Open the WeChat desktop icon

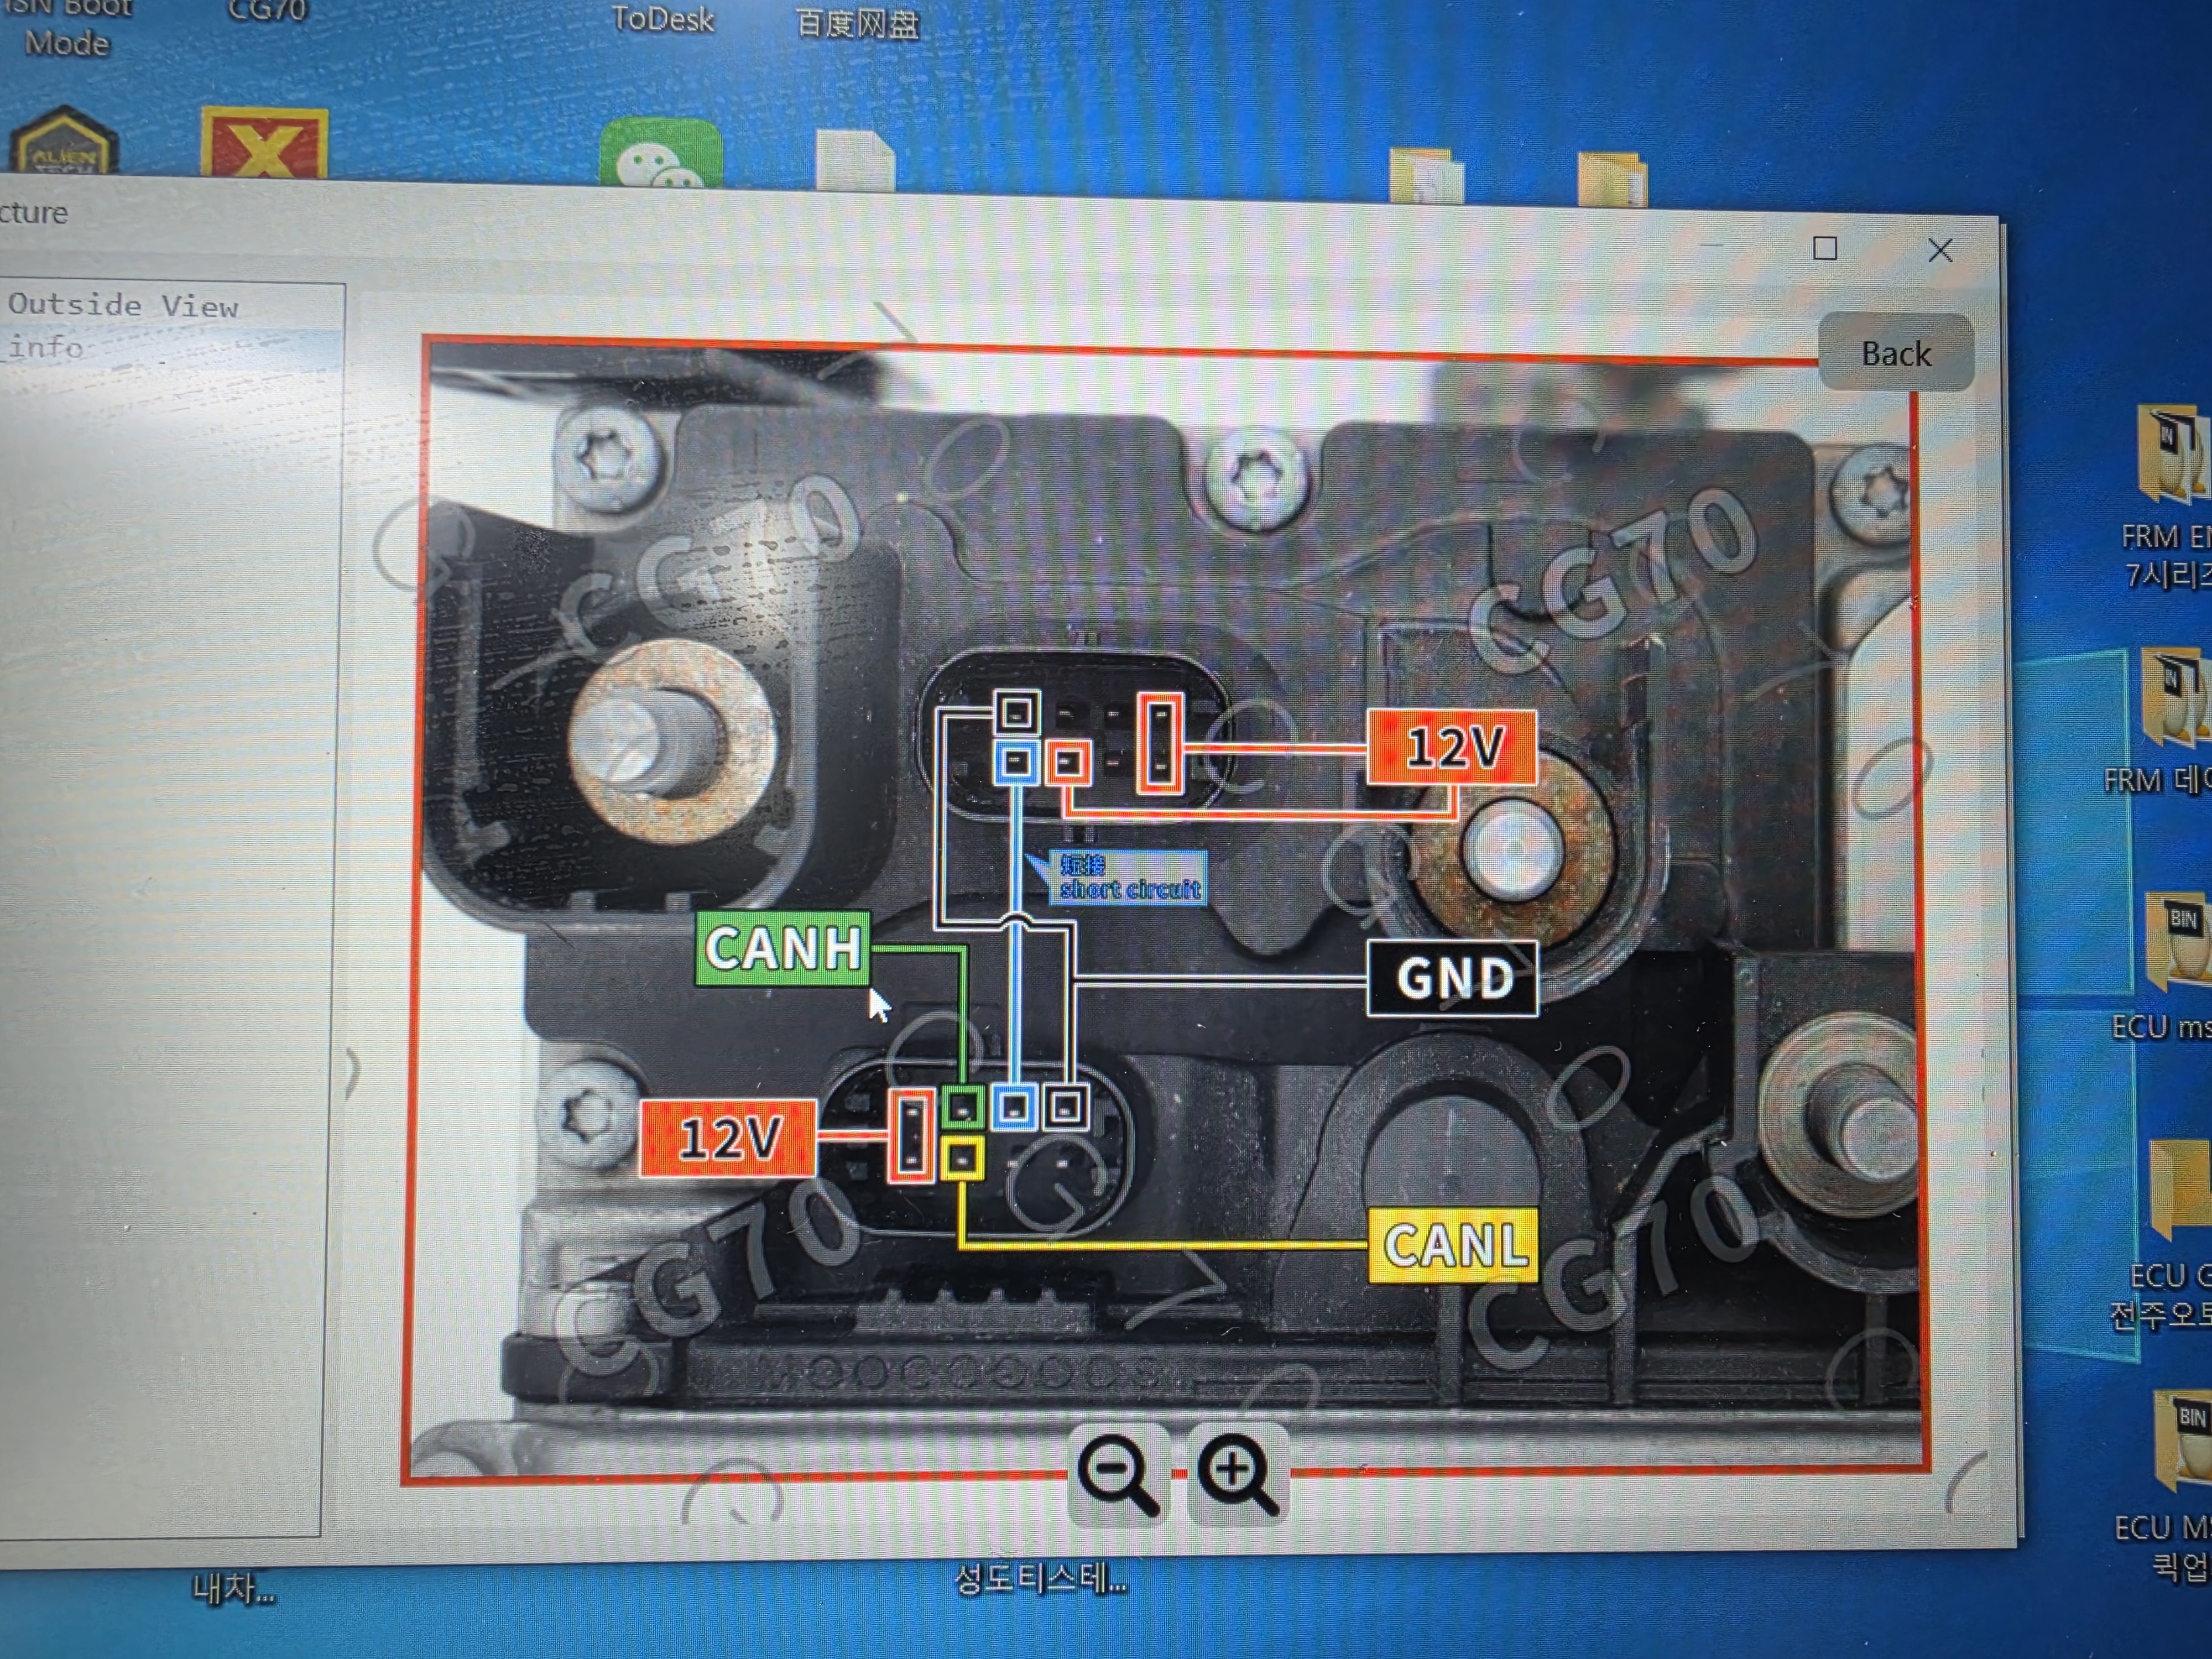660,152
